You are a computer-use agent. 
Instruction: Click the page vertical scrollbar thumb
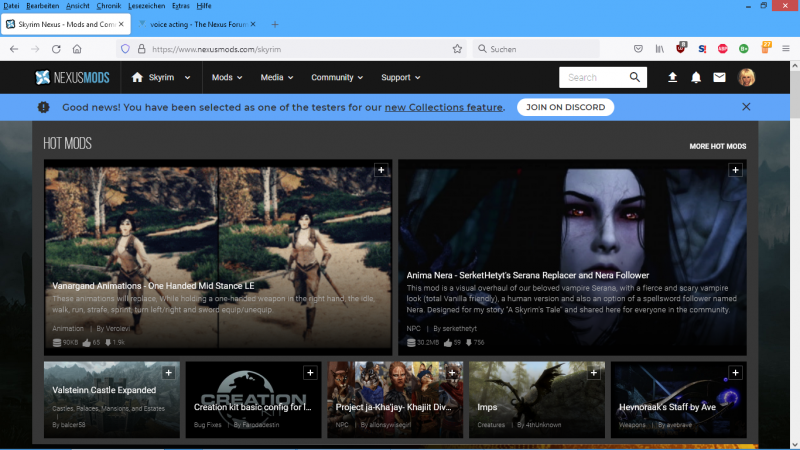pos(795,94)
